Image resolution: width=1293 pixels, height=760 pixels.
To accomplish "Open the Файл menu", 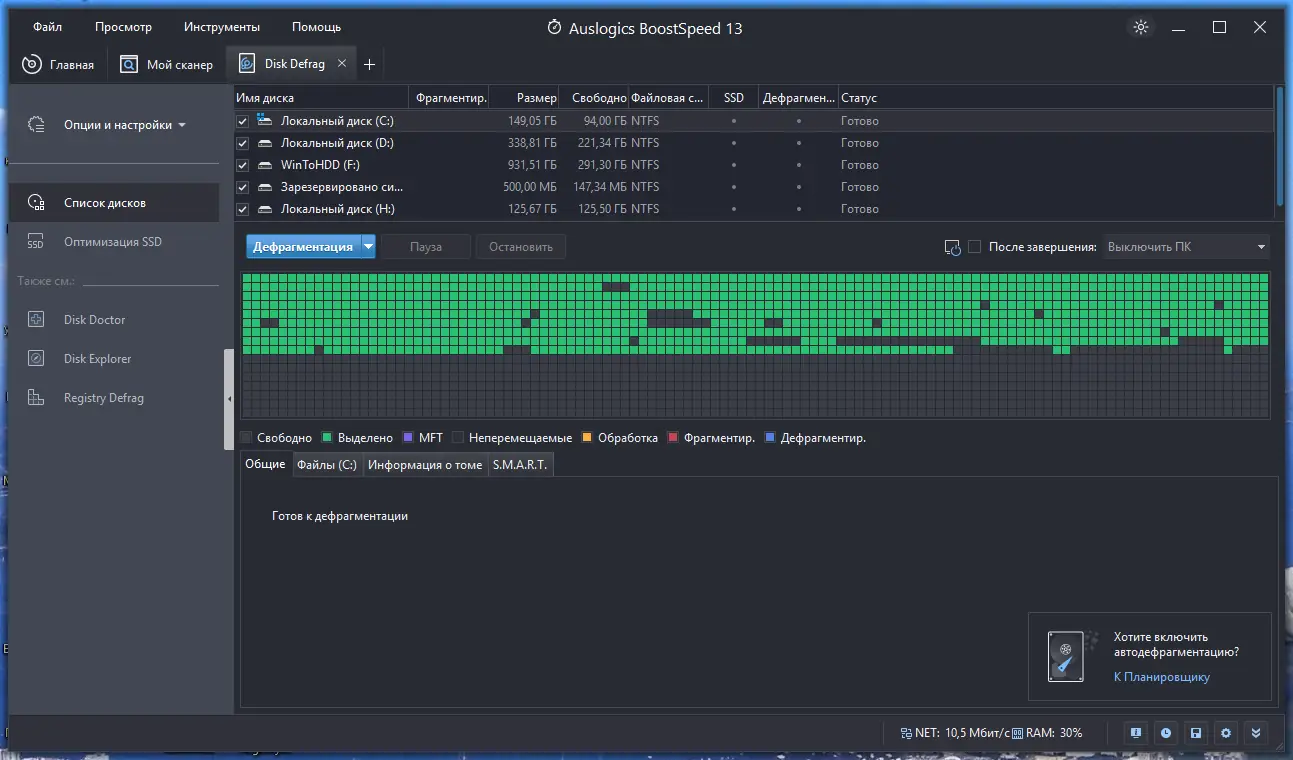I will [47, 27].
